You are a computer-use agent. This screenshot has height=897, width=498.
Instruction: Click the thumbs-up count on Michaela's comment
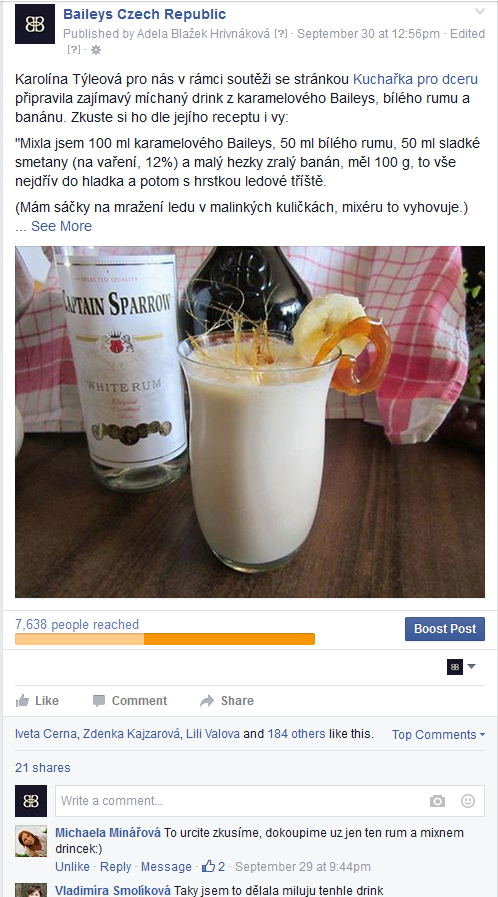pyautogui.click(x=214, y=866)
